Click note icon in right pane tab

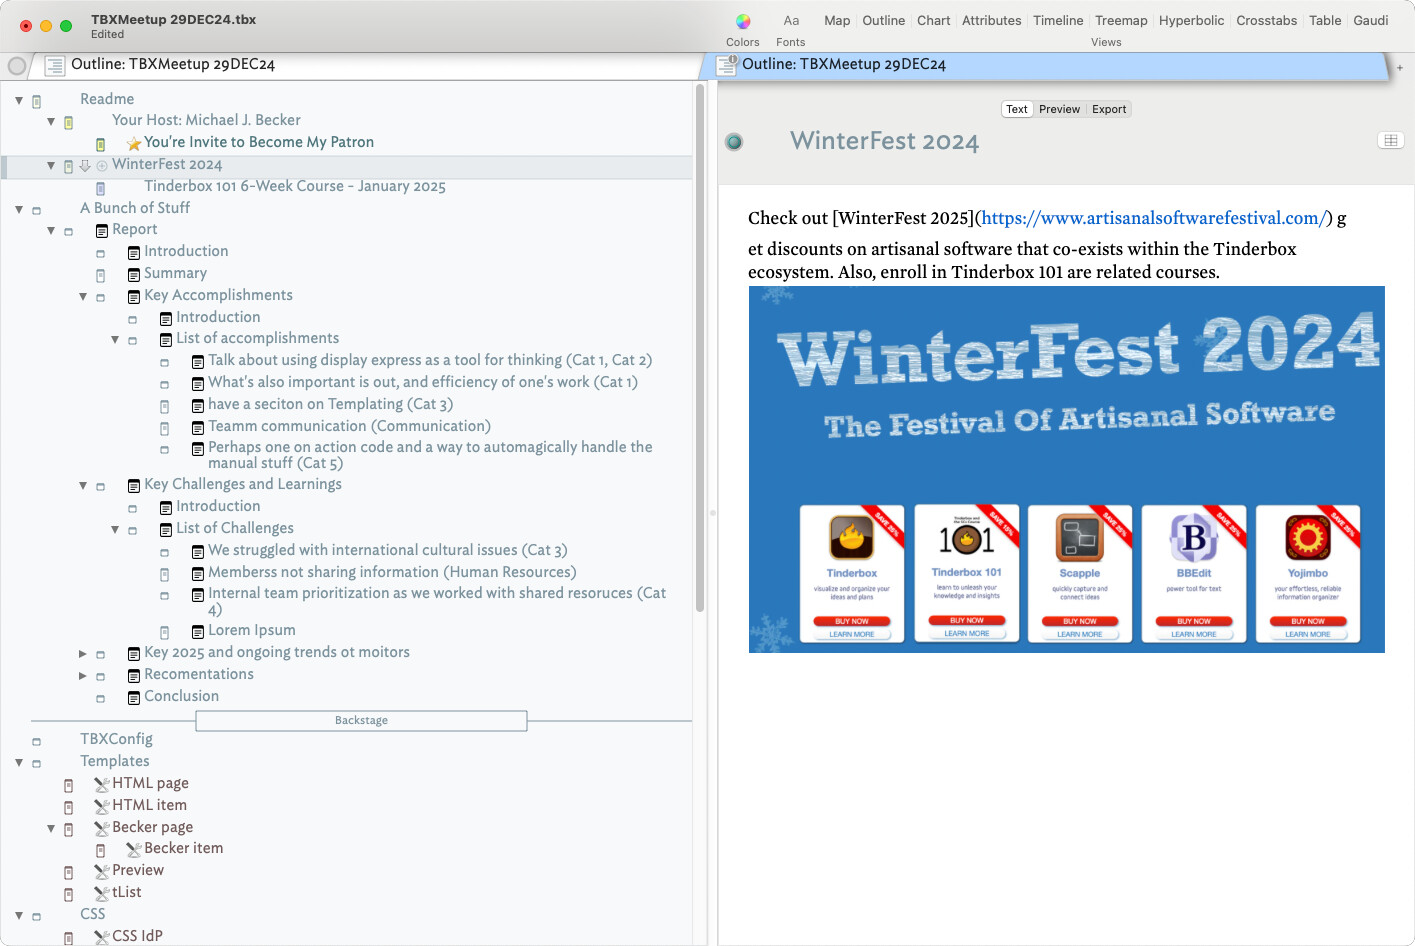(727, 65)
